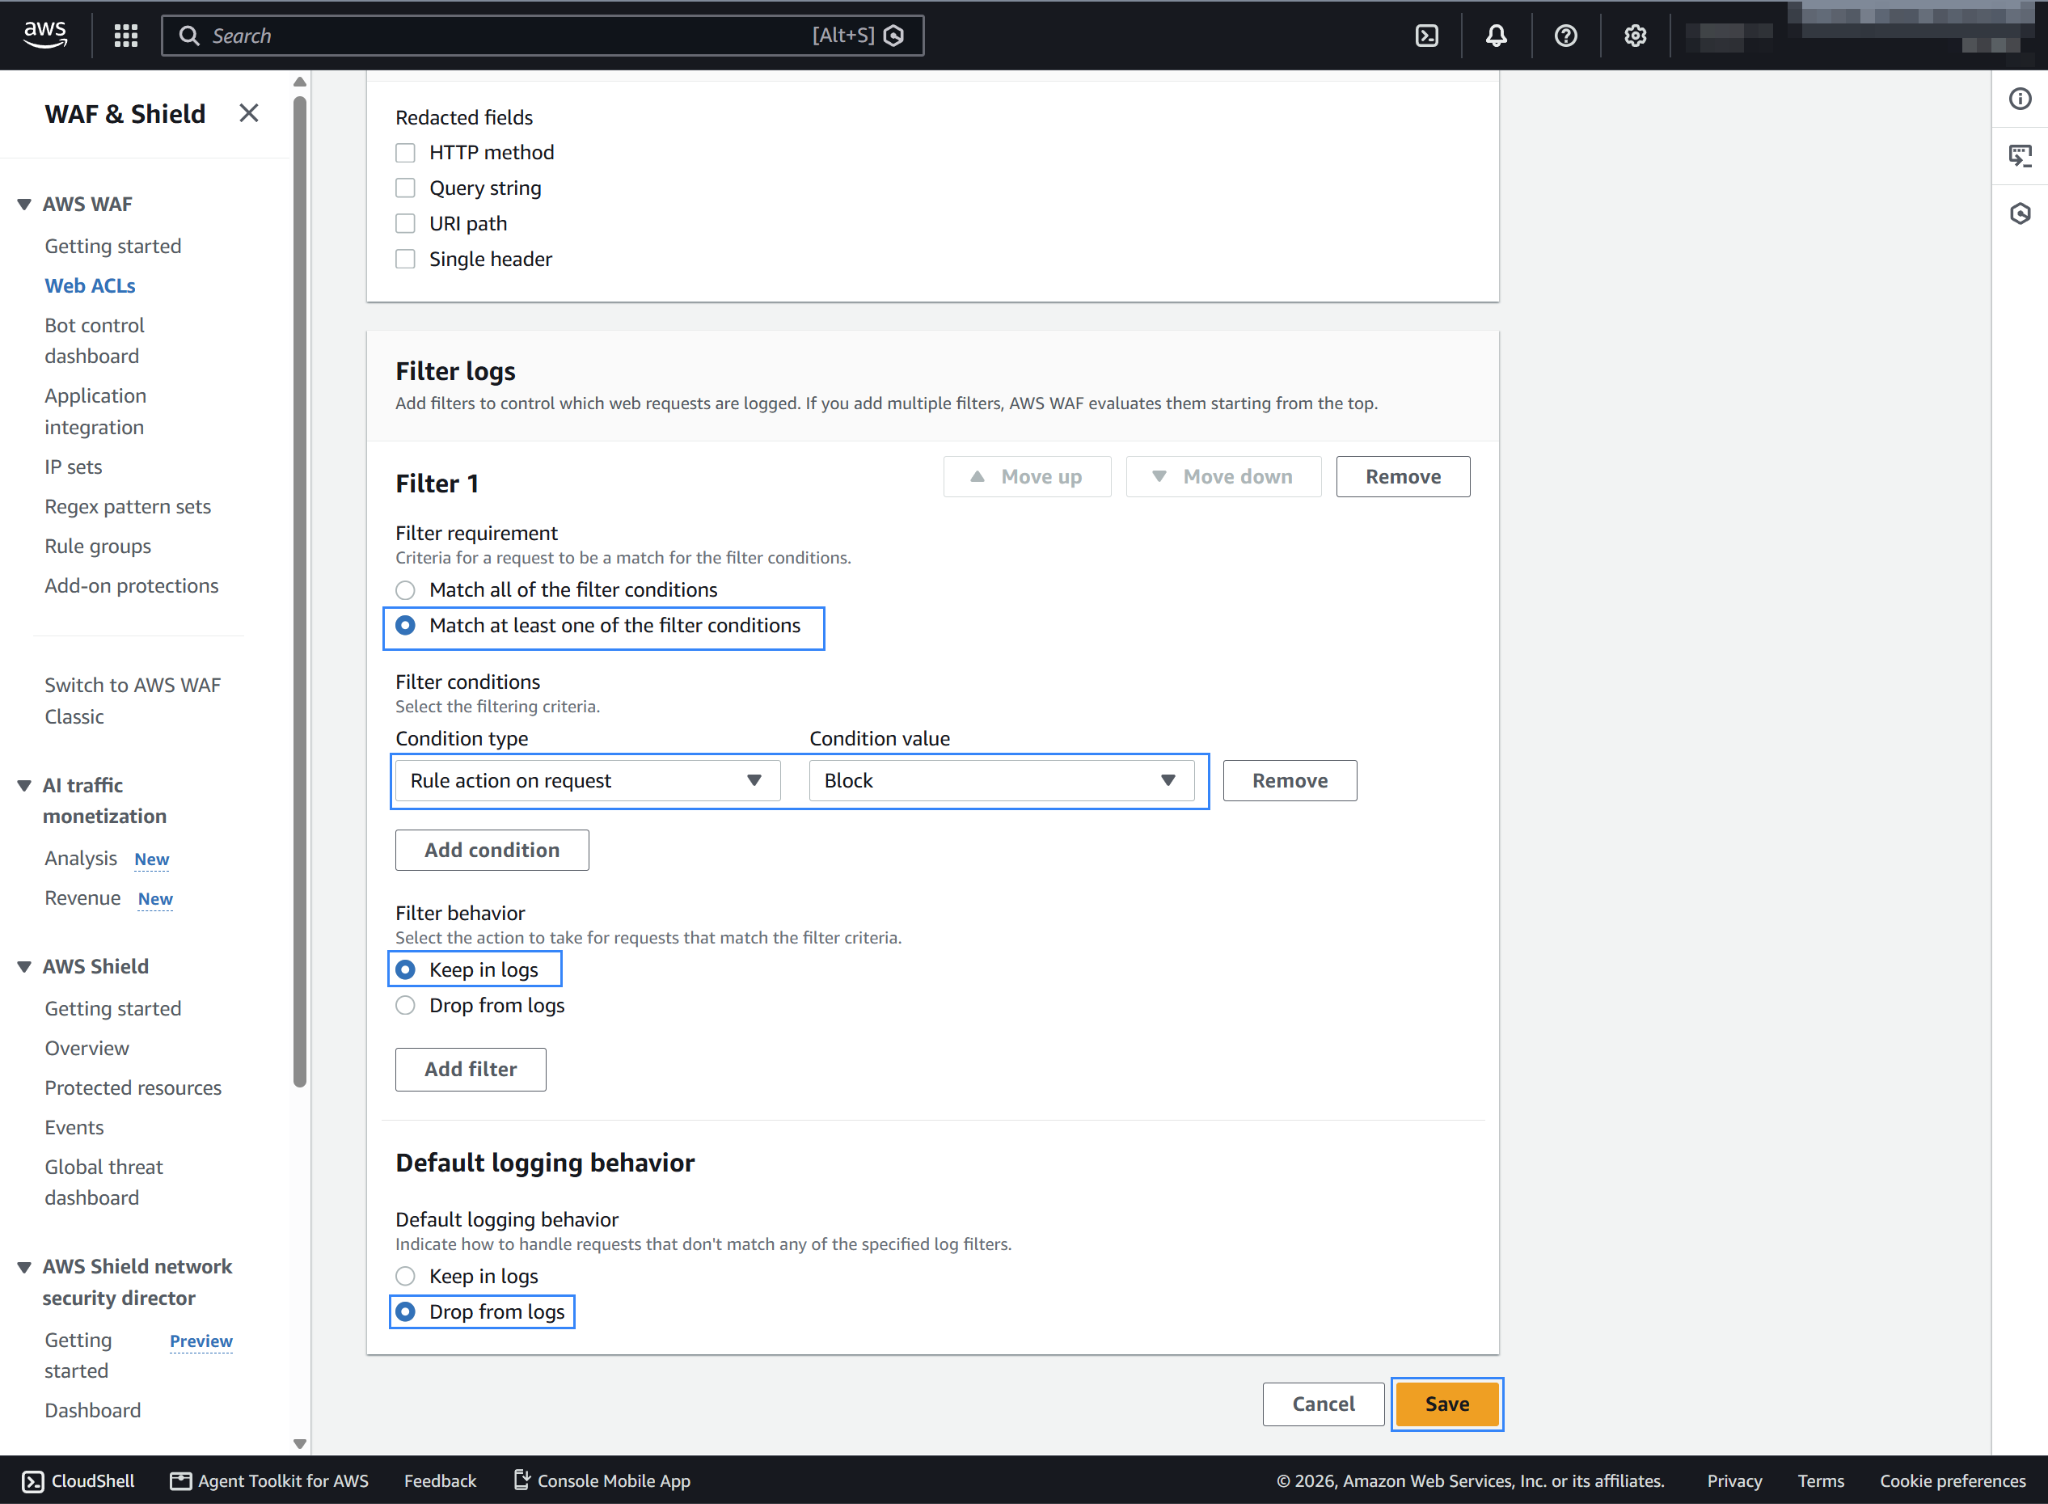This screenshot has width=2048, height=1504.
Task: Click the Add condition button
Action: click(x=492, y=850)
